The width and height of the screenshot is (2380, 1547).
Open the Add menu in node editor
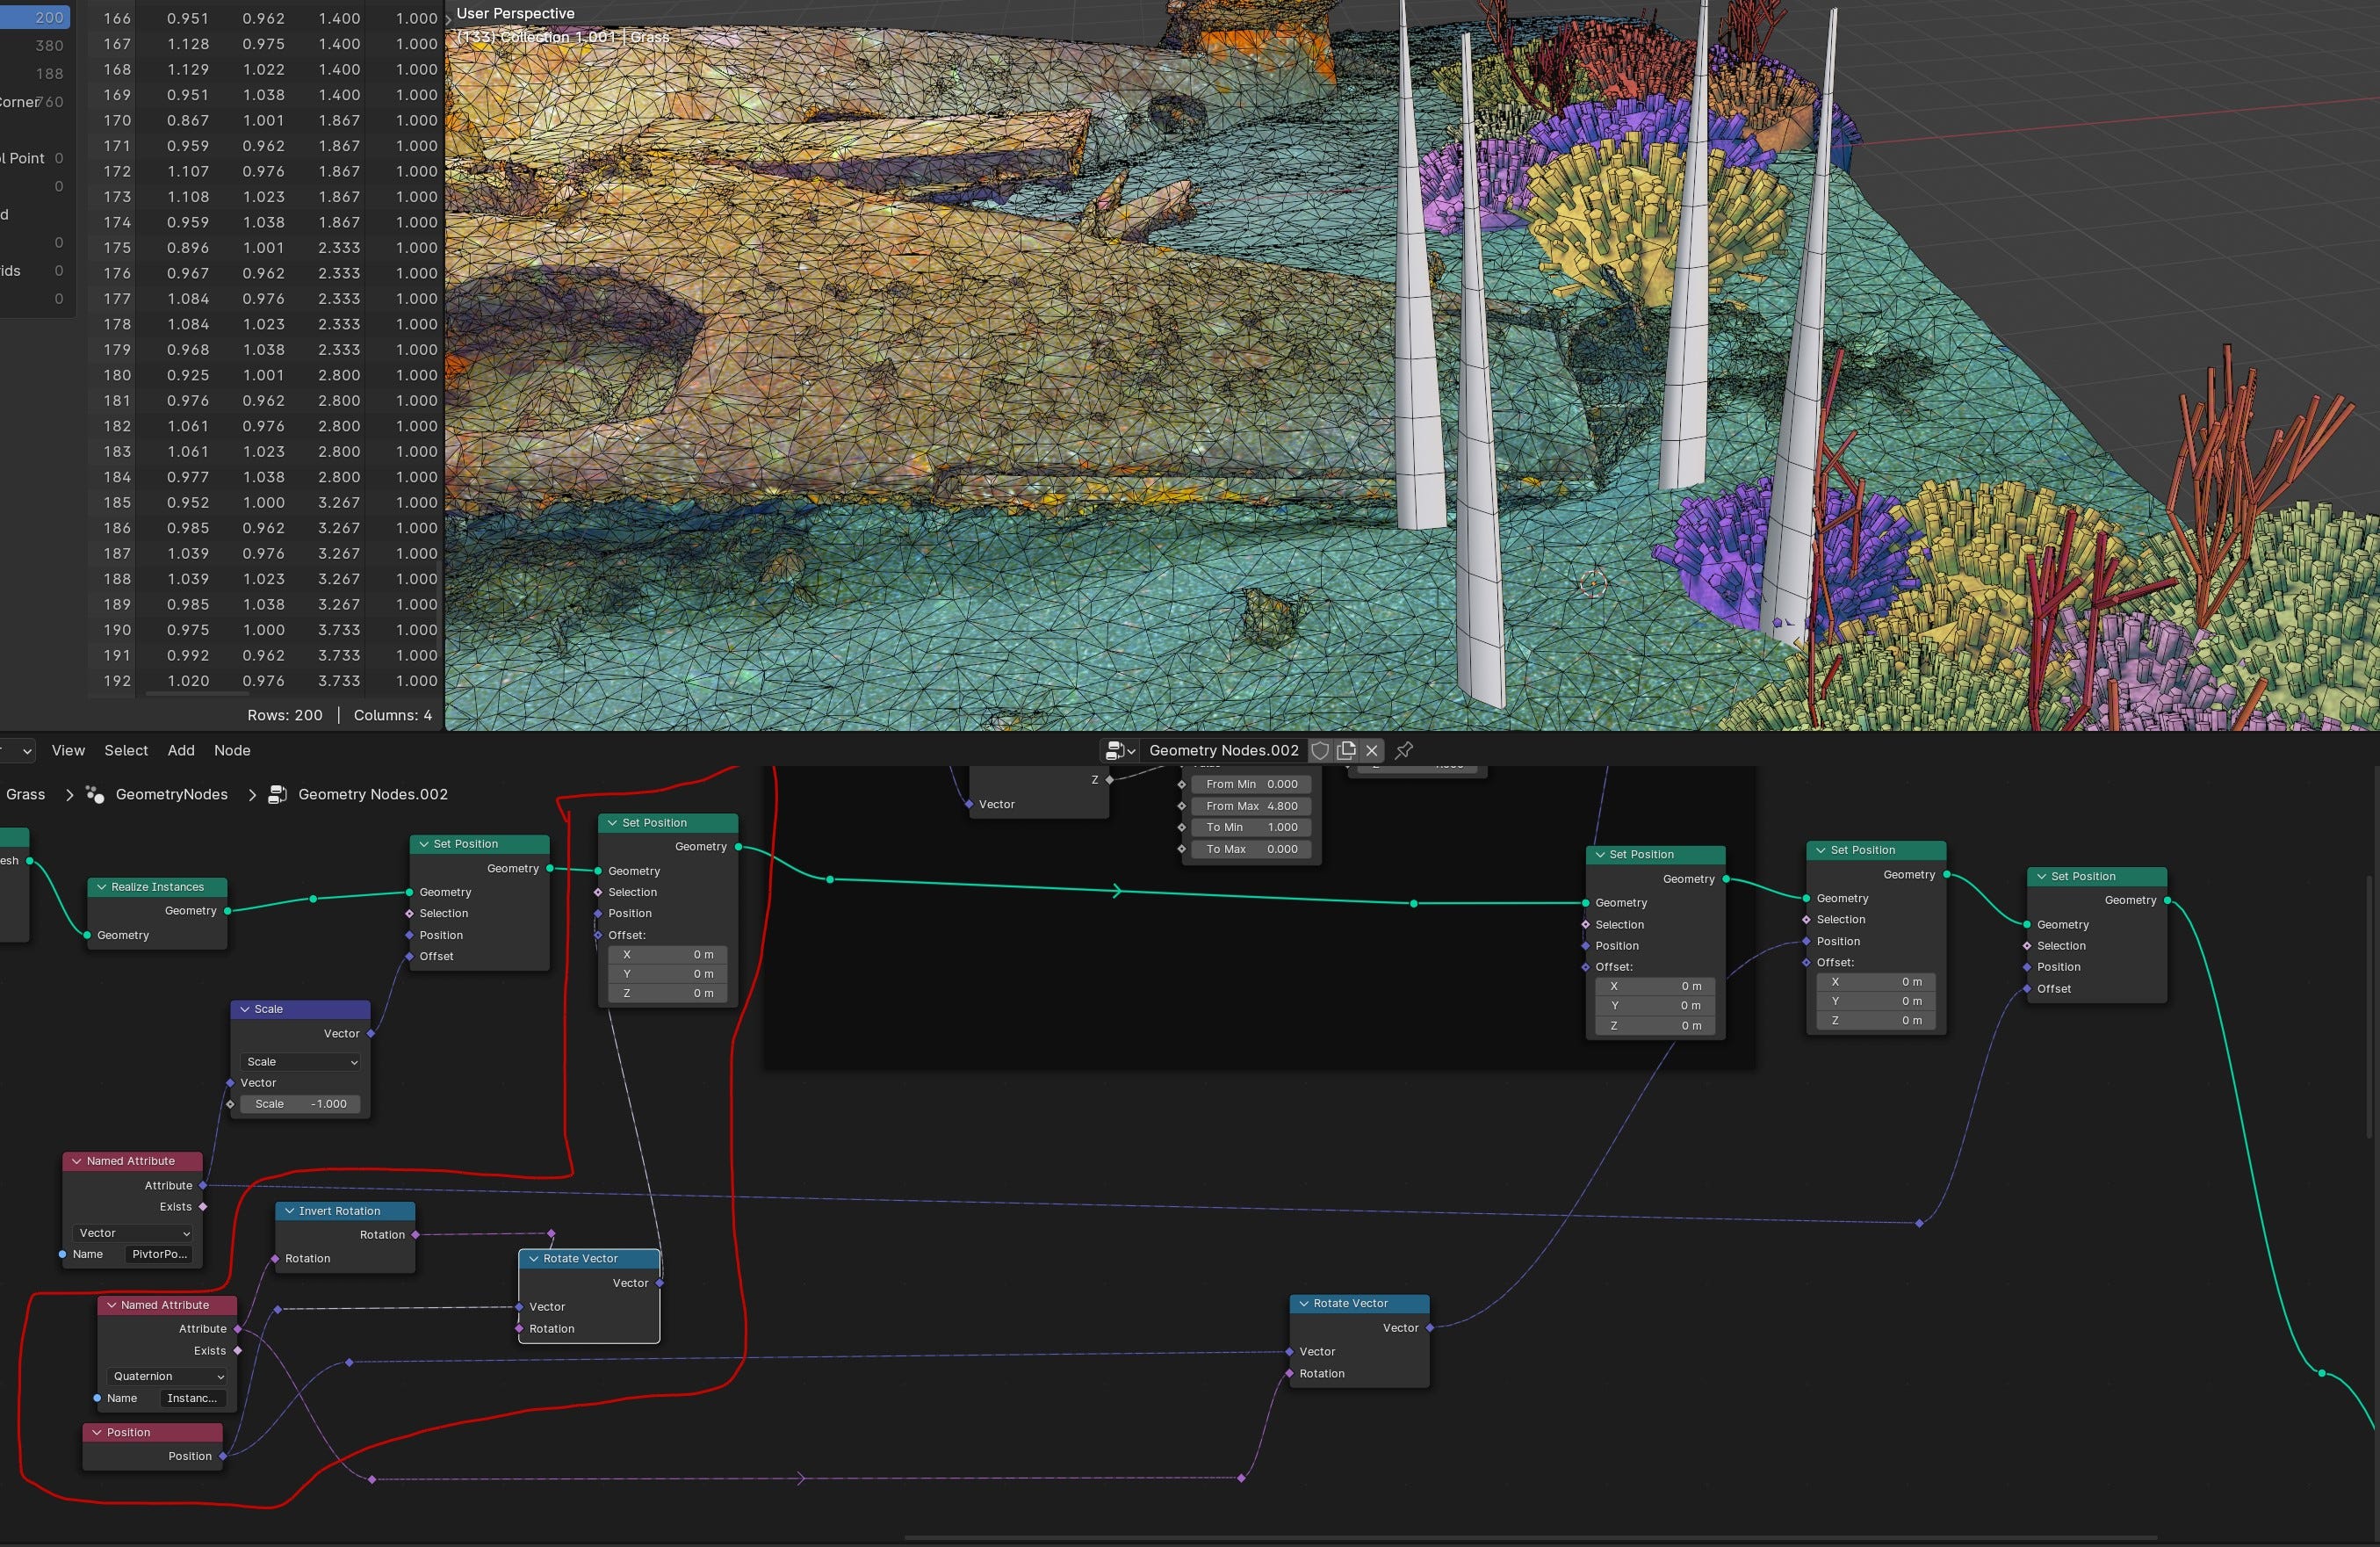point(181,750)
